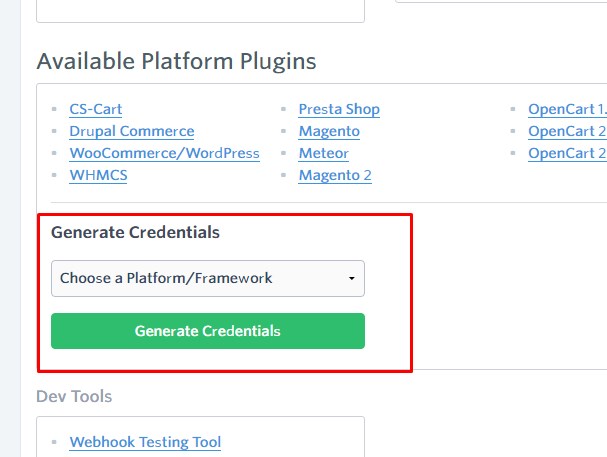Click the green Generate Credentials button
This screenshot has width=607, height=457.
[208, 331]
